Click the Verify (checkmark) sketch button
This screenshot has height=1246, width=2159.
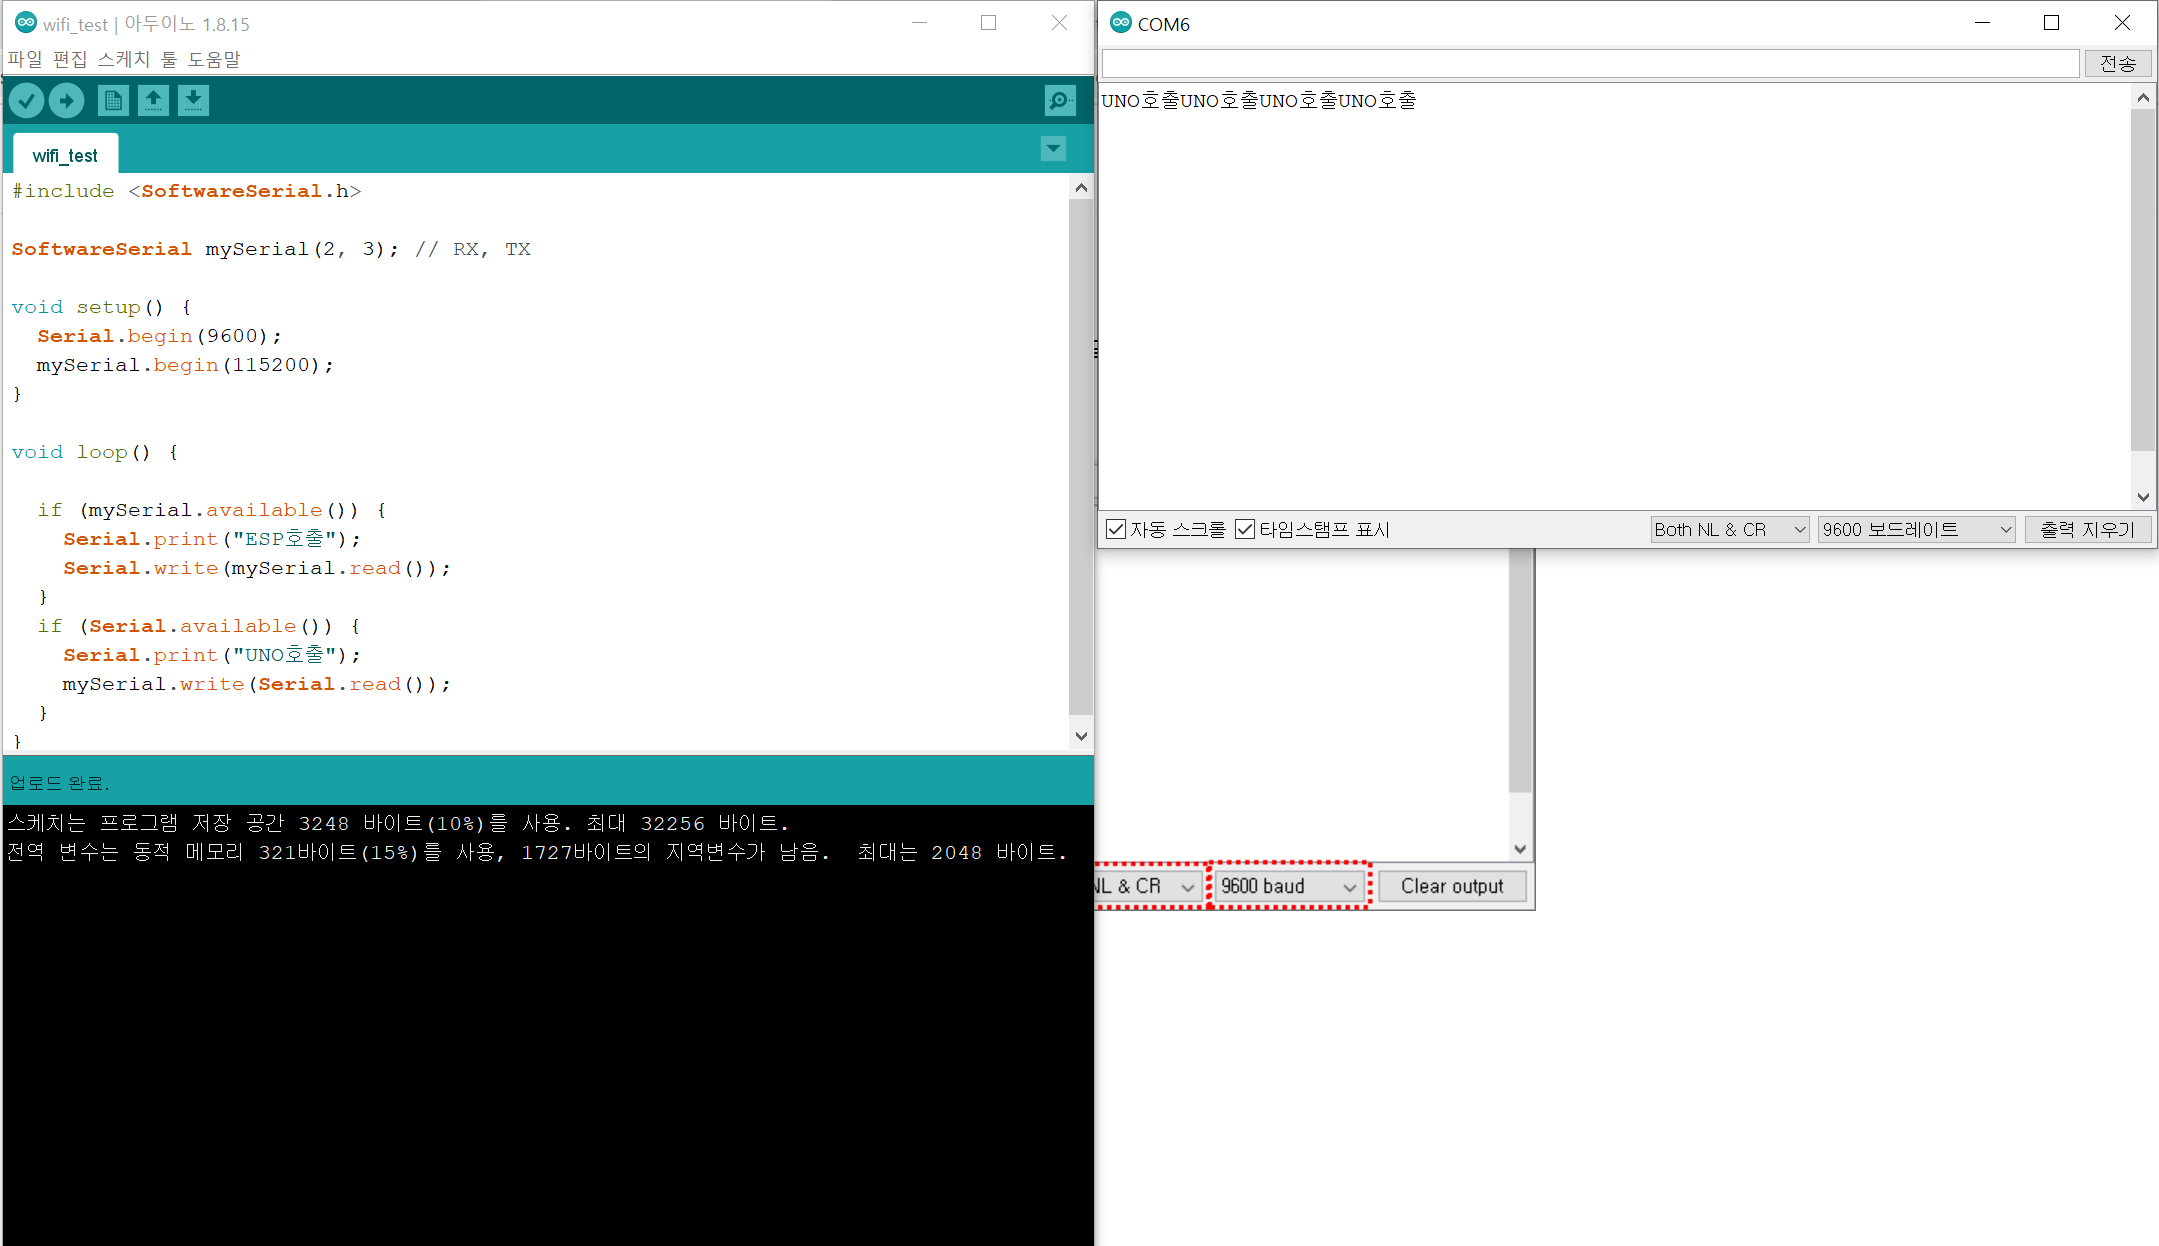[x=27, y=100]
